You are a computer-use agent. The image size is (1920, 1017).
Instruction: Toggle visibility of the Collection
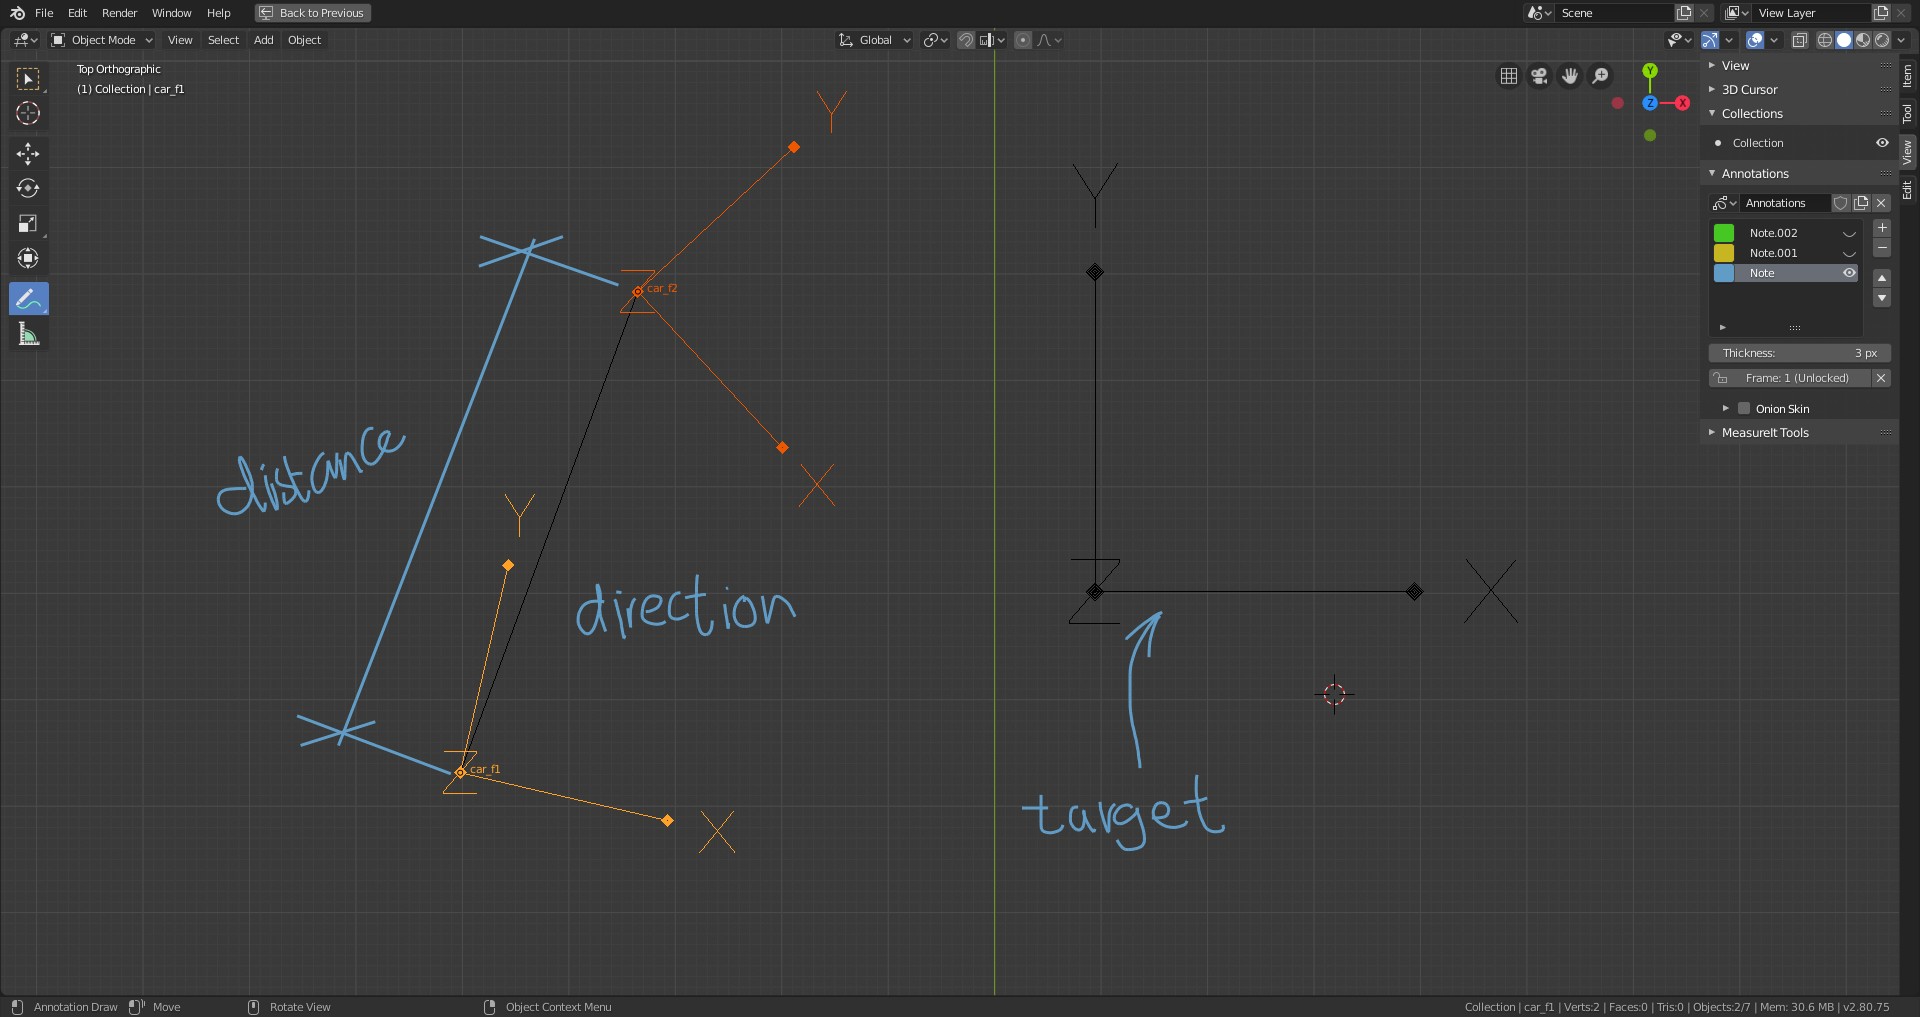(x=1882, y=143)
